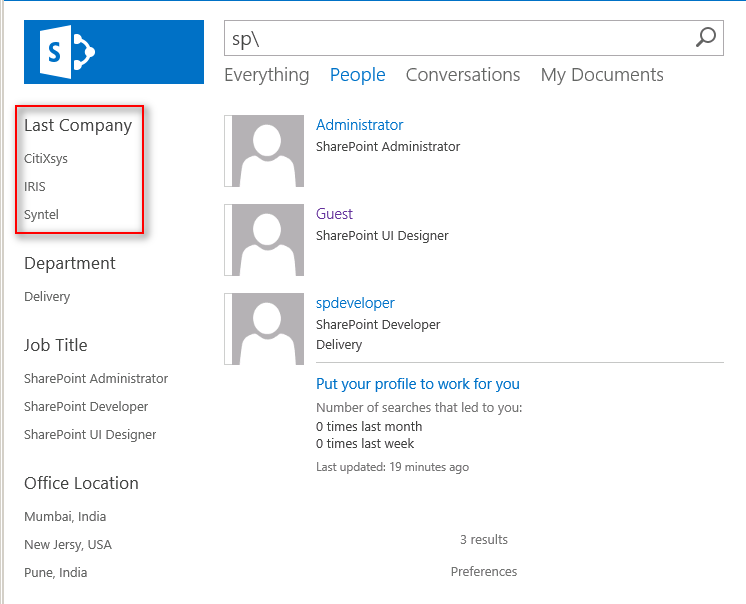Screen dimensions: 746x604
Task: Refine by SharePoint UI Designer job title
Action: (x=90, y=435)
